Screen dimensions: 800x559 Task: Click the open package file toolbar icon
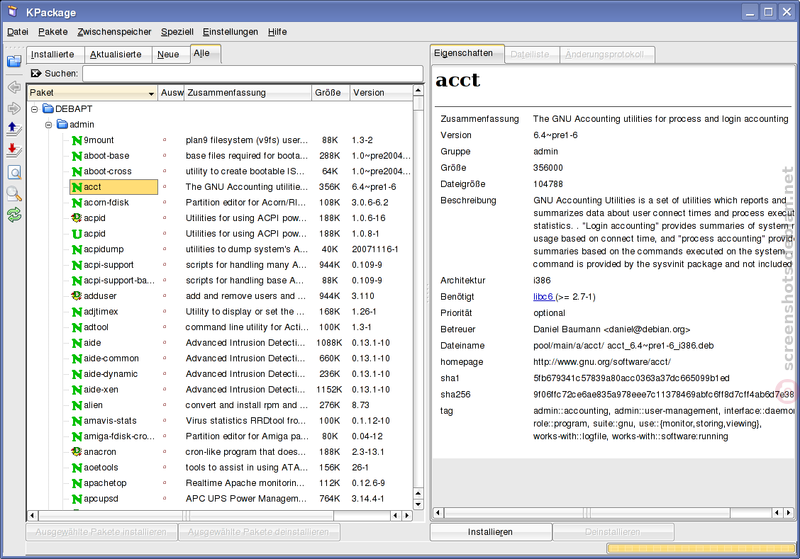pos(14,61)
